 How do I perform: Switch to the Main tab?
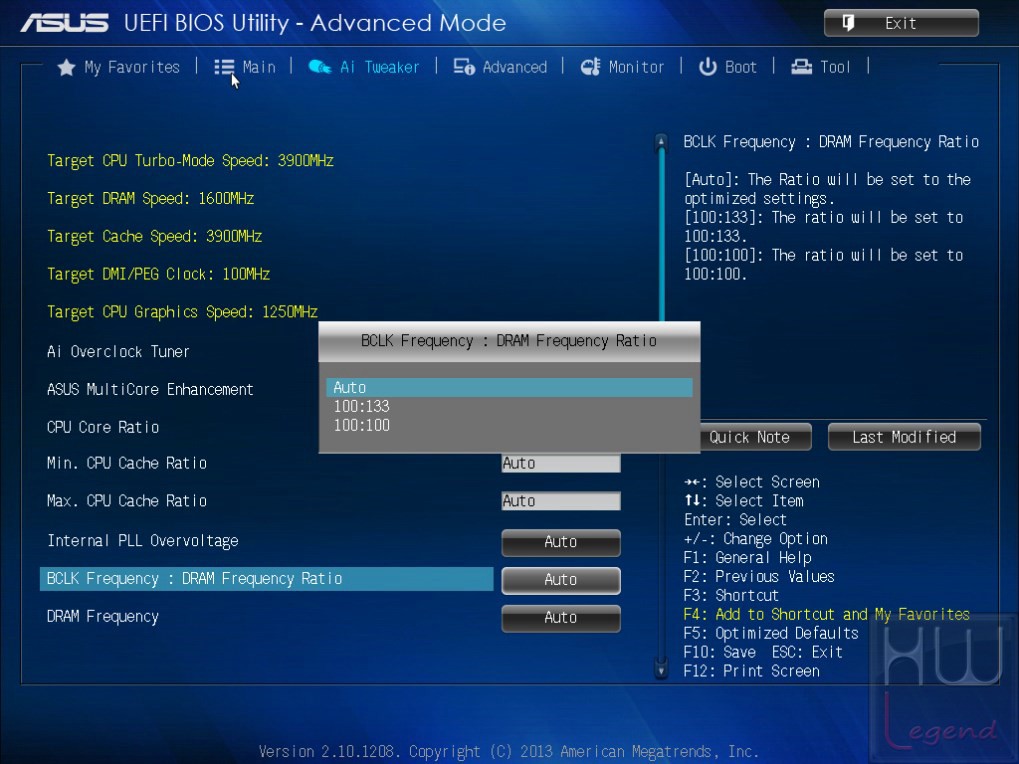click(x=245, y=67)
